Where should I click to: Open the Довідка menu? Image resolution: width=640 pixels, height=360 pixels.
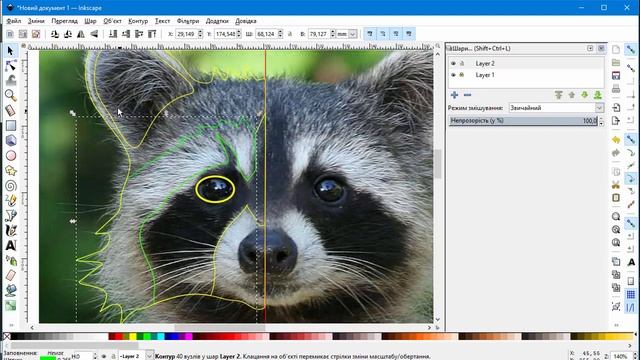(x=246, y=21)
